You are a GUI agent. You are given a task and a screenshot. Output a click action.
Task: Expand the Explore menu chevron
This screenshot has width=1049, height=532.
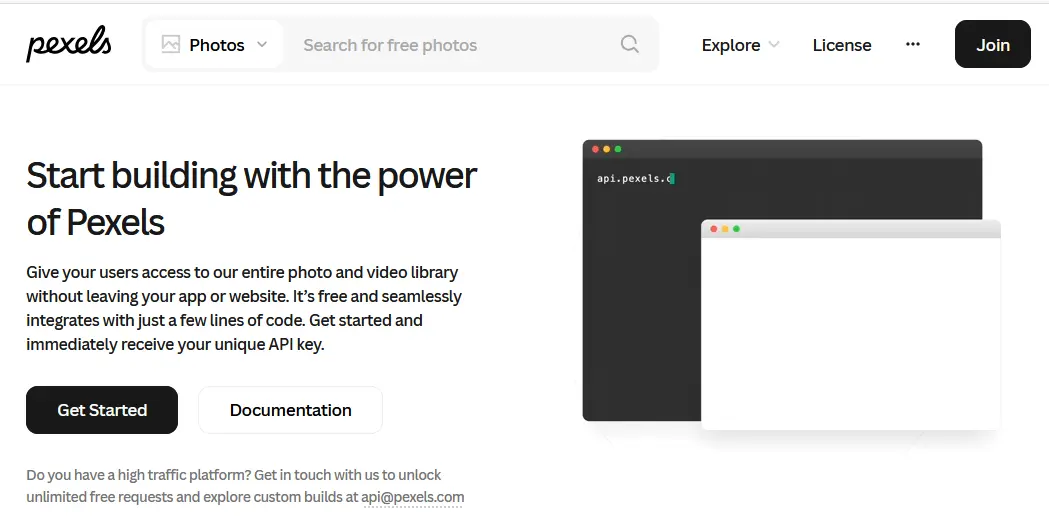[x=774, y=45]
